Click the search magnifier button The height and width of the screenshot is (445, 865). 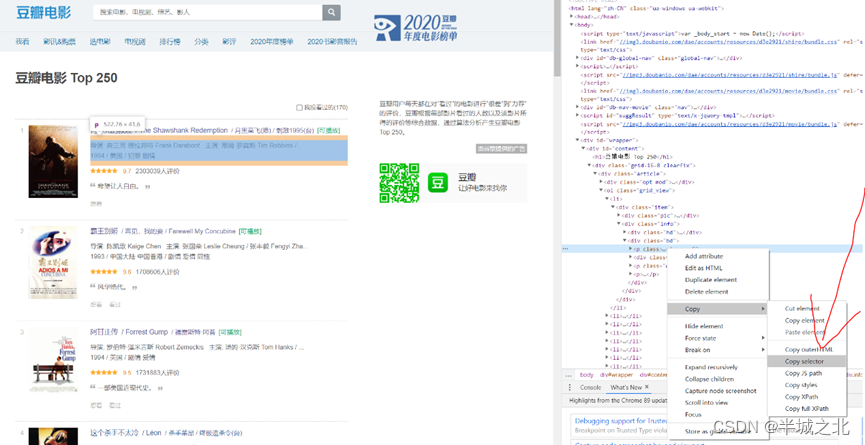pos(331,12)
